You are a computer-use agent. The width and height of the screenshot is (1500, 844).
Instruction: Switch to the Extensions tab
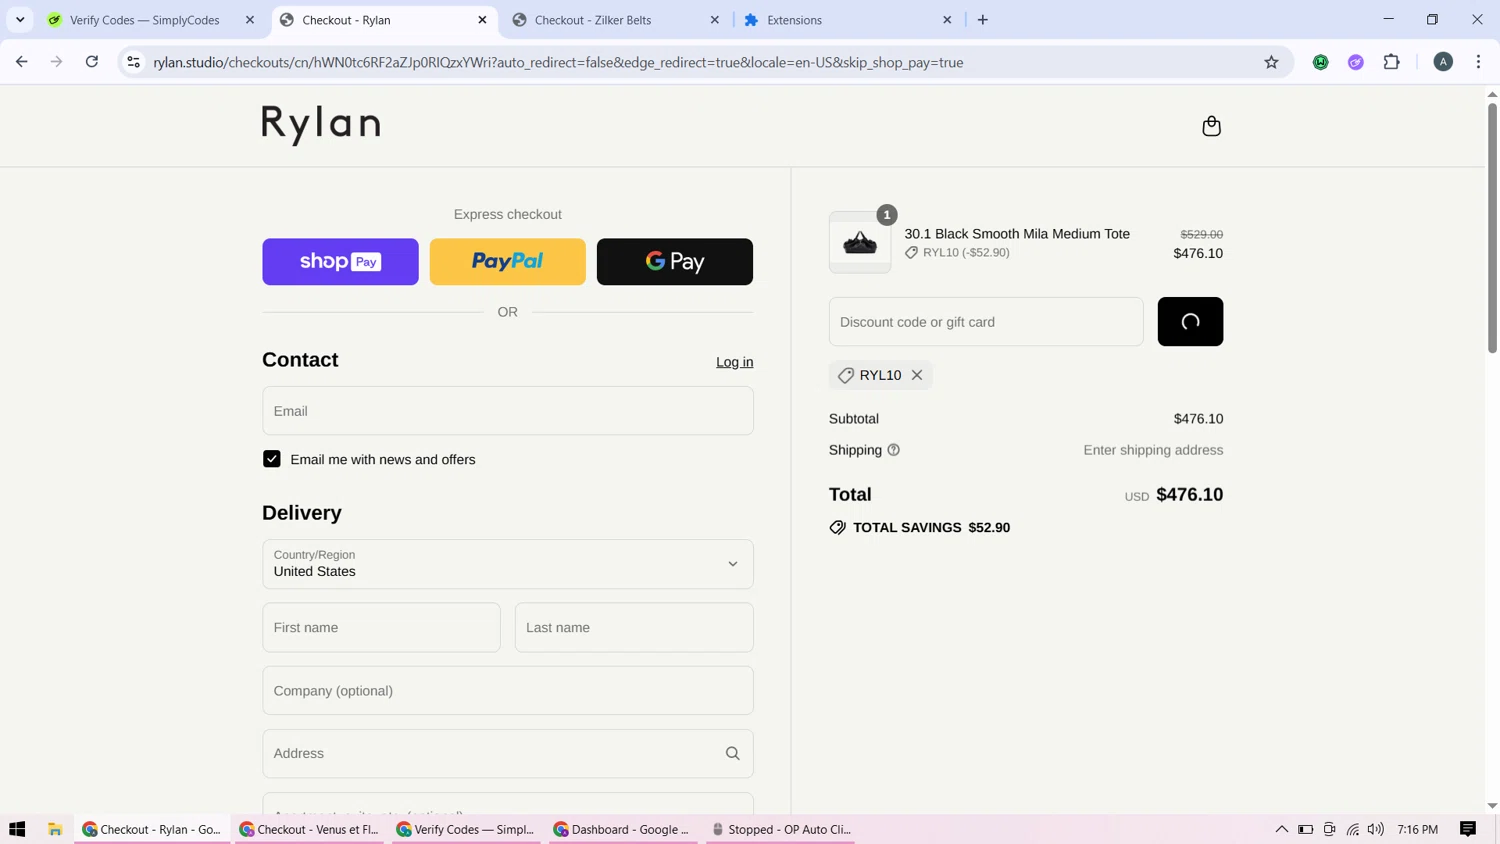pyautogui.click(x=794, y=20)
